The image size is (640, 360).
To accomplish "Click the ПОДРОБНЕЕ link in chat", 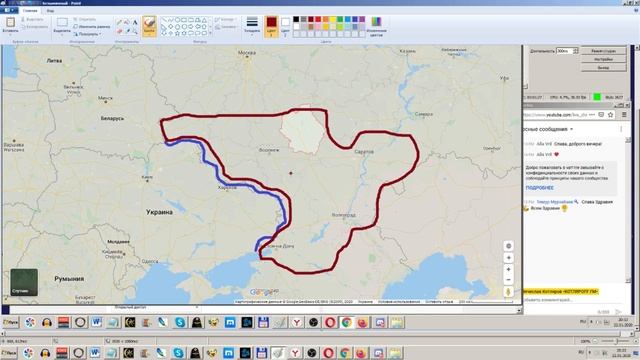I will (x=540, y=188).
